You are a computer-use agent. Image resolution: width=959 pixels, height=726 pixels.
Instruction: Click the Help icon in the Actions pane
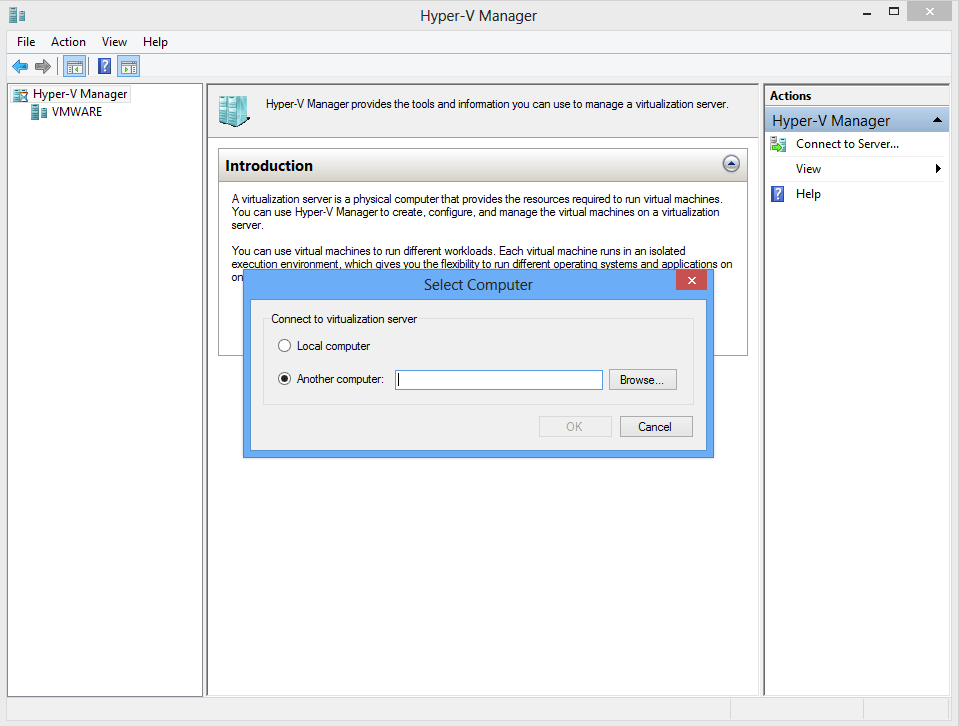coord(777,194)
